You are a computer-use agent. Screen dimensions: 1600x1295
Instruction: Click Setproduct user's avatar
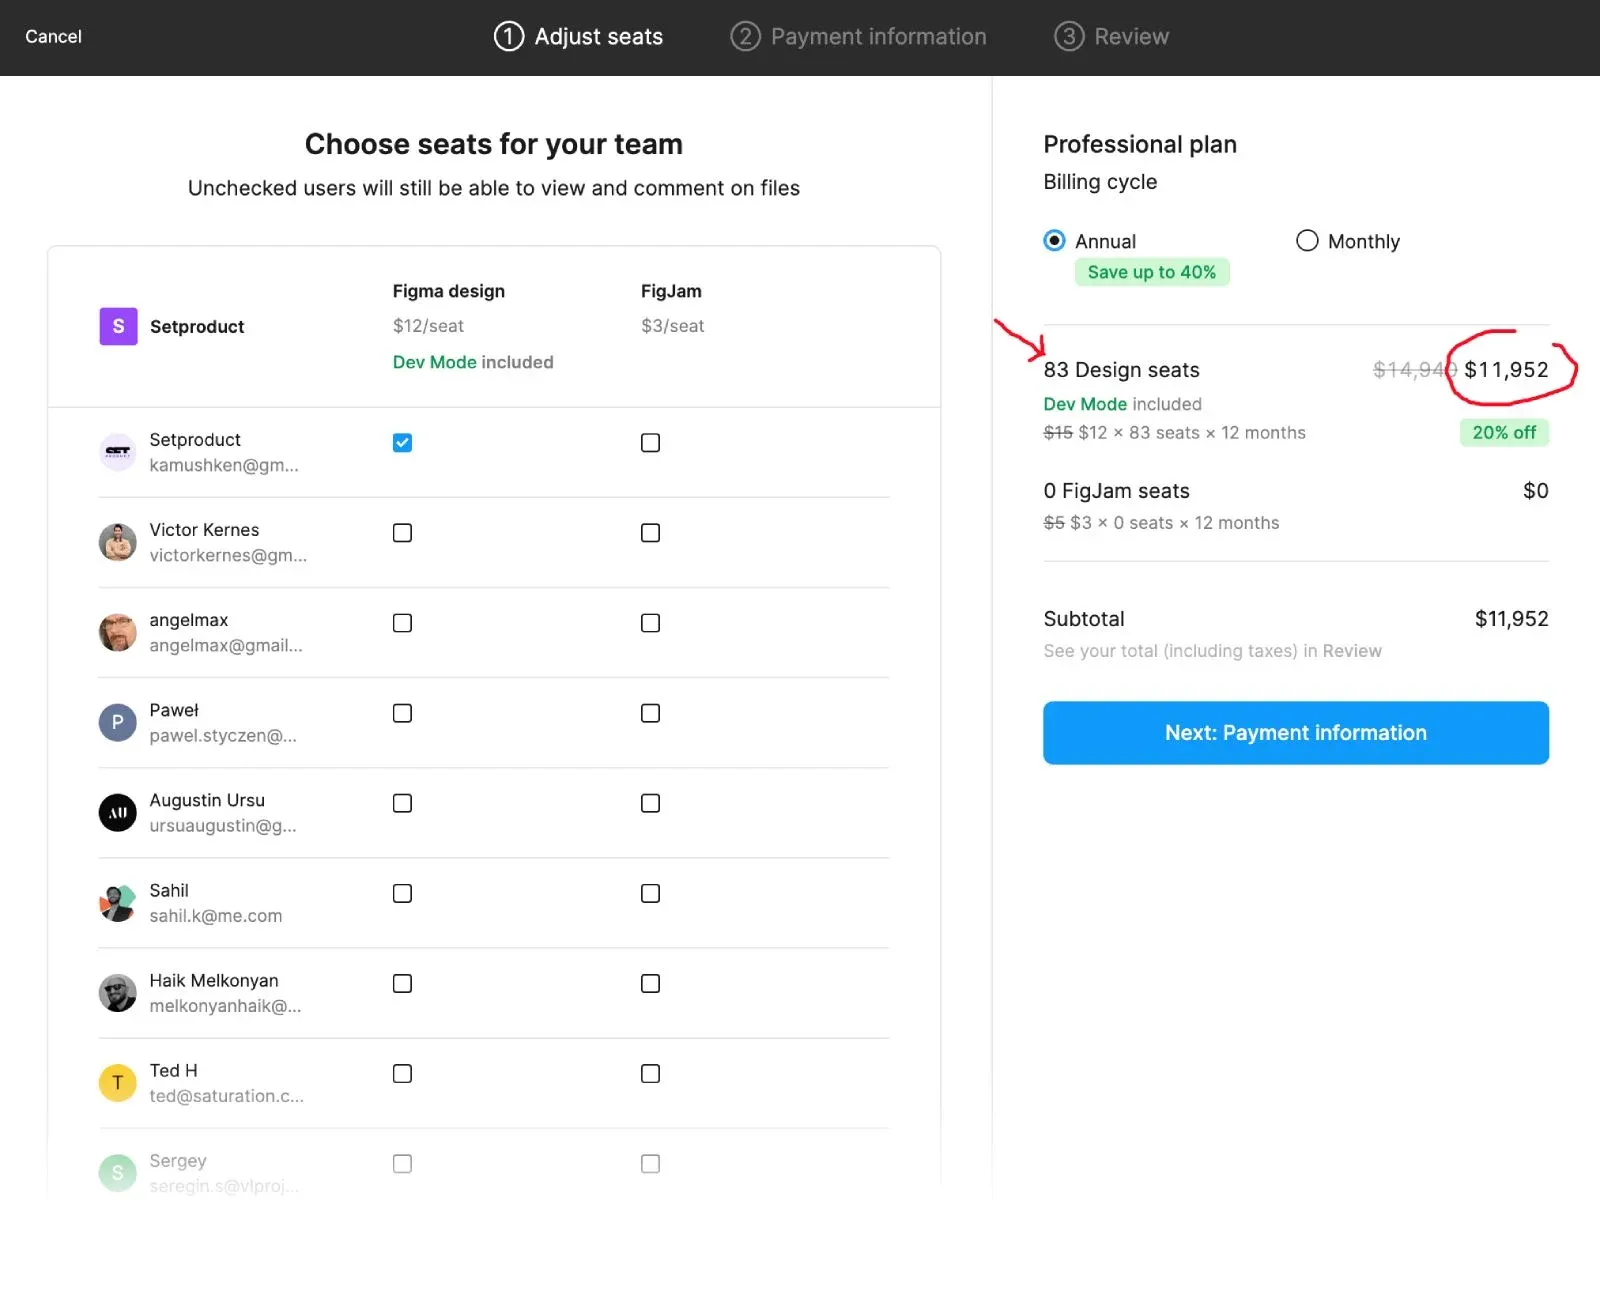118,452
